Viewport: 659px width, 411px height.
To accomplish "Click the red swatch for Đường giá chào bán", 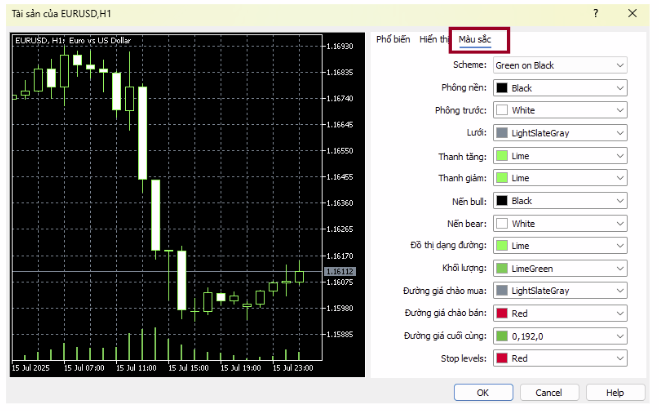I will (502, 313).
